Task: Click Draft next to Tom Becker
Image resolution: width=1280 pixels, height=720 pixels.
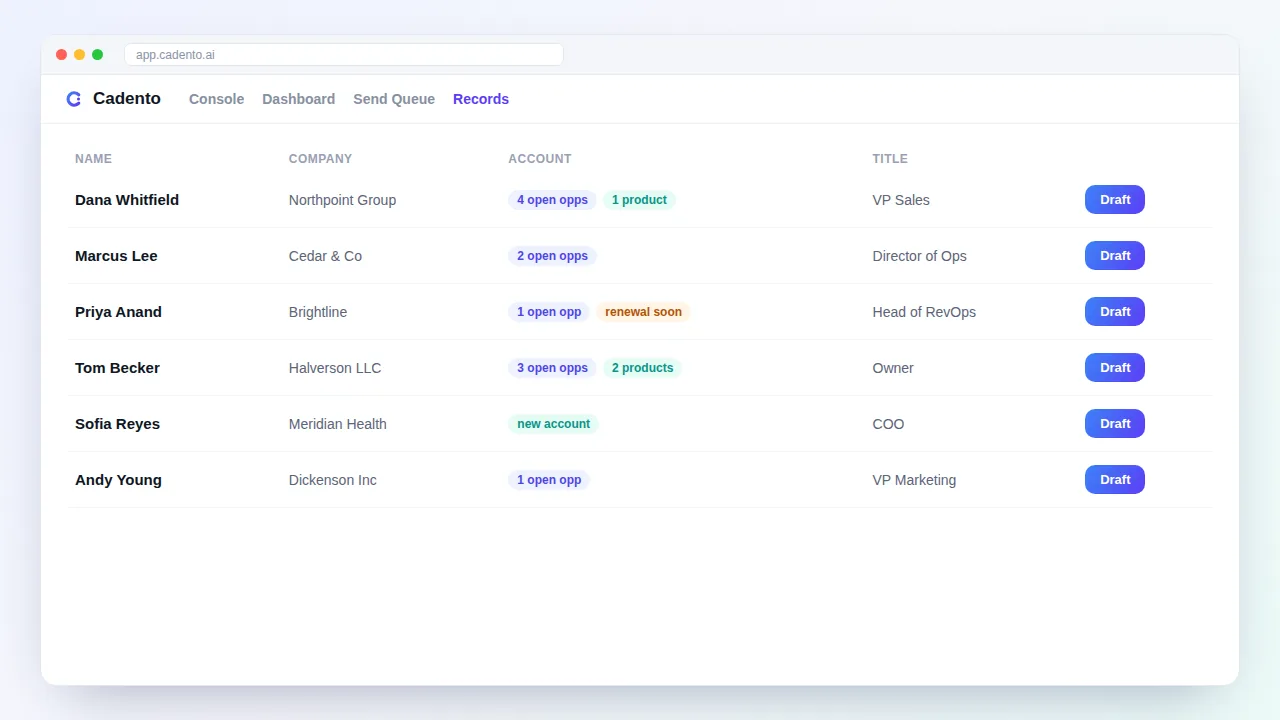Action: coord(1115,368)
